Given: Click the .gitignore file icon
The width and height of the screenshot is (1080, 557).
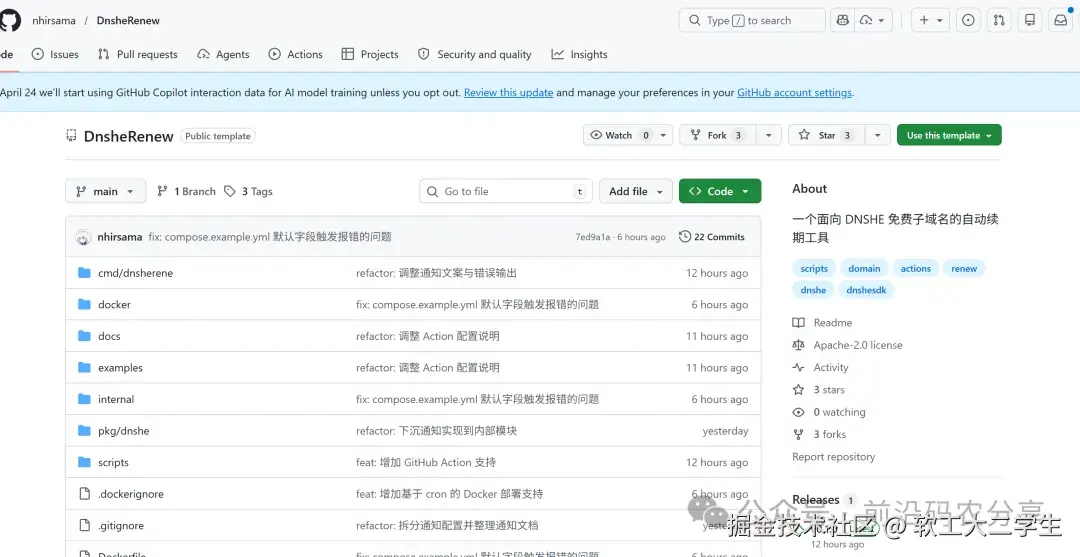Looking at the screenshot, I should 84,525.
